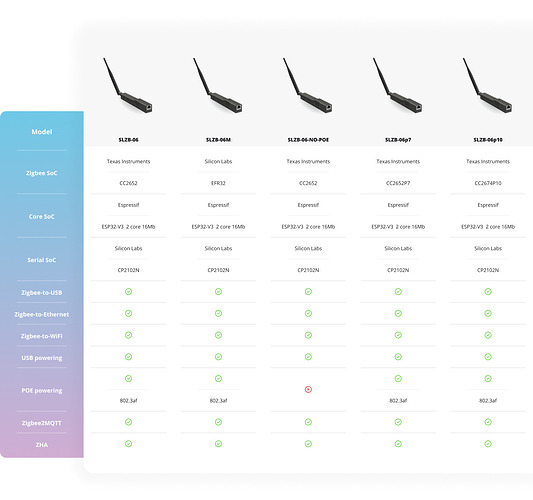
Task: Click SLZB-06 POE powering green checkmark
Action: (x=128, y=378)
